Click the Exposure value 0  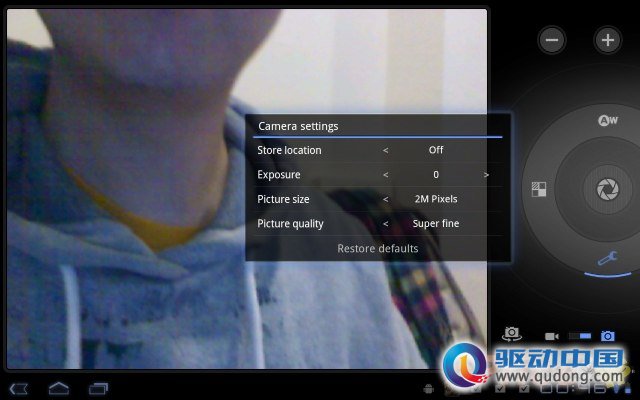click(x=436, y=175)
